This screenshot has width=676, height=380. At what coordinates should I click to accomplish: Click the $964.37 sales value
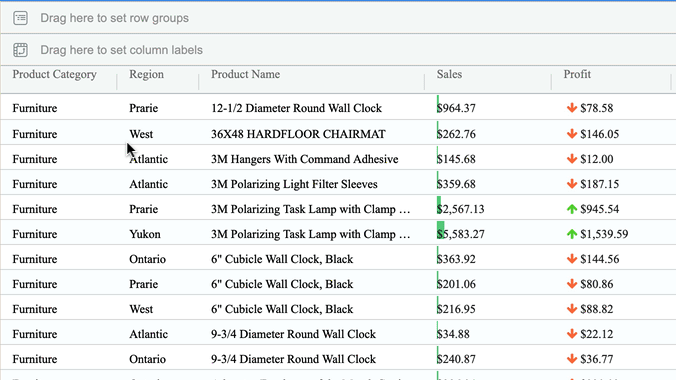pyautogui.click(x=456, y=108)
